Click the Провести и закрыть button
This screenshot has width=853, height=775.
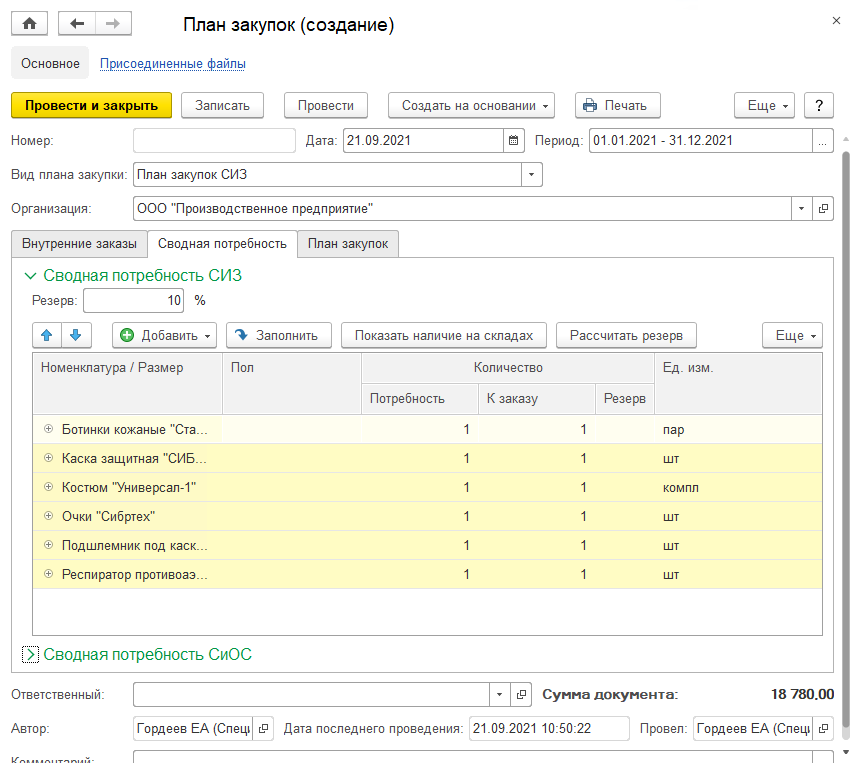[x=91, y=105]
